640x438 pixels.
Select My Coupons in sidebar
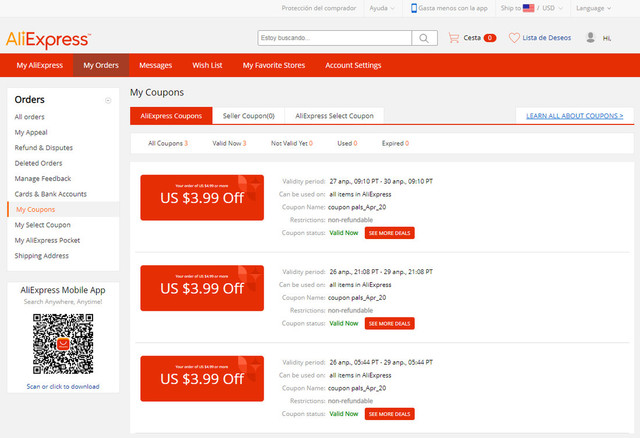coord(36,209)
